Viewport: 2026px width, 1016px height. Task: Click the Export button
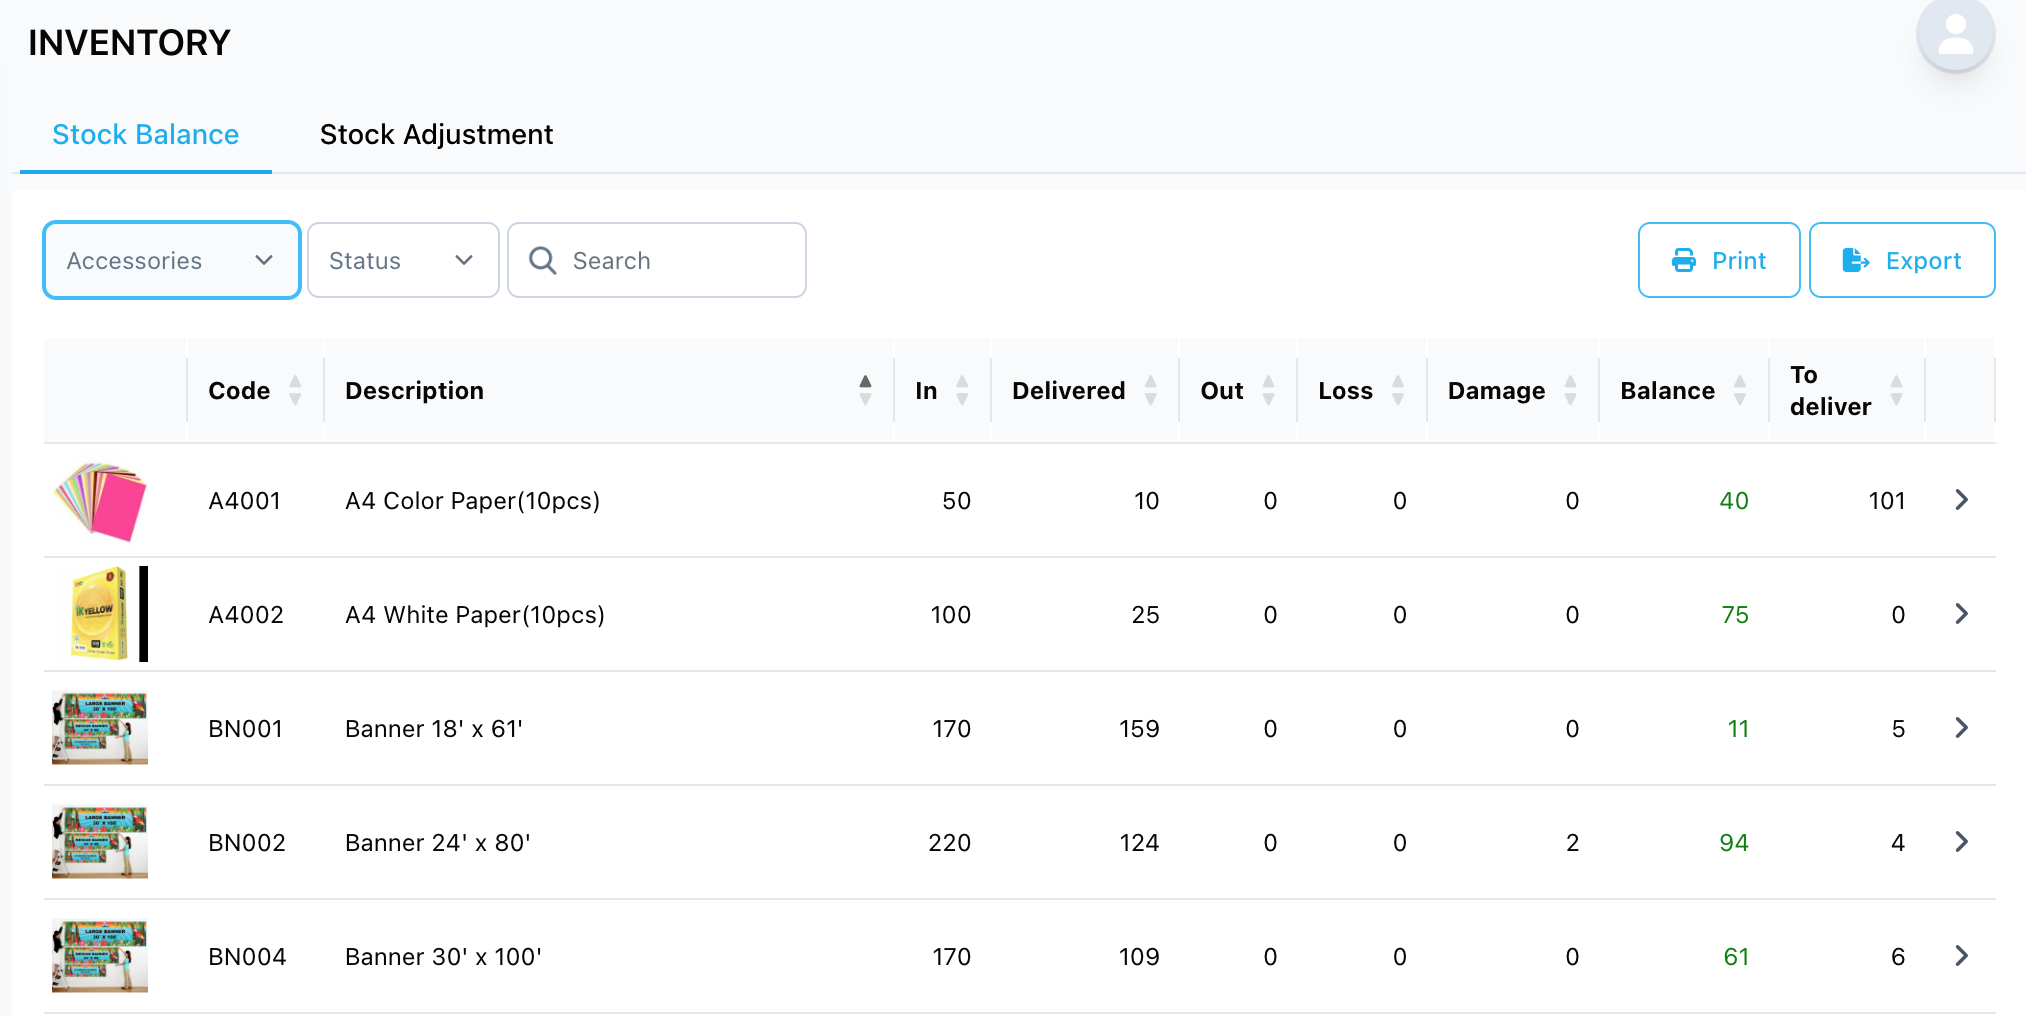tap(1902, 260)
